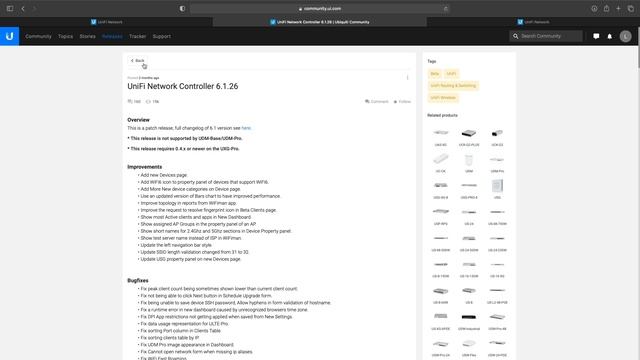Open the Safari downloads icon
Screen dimensions: 640x360
[594, 8]
